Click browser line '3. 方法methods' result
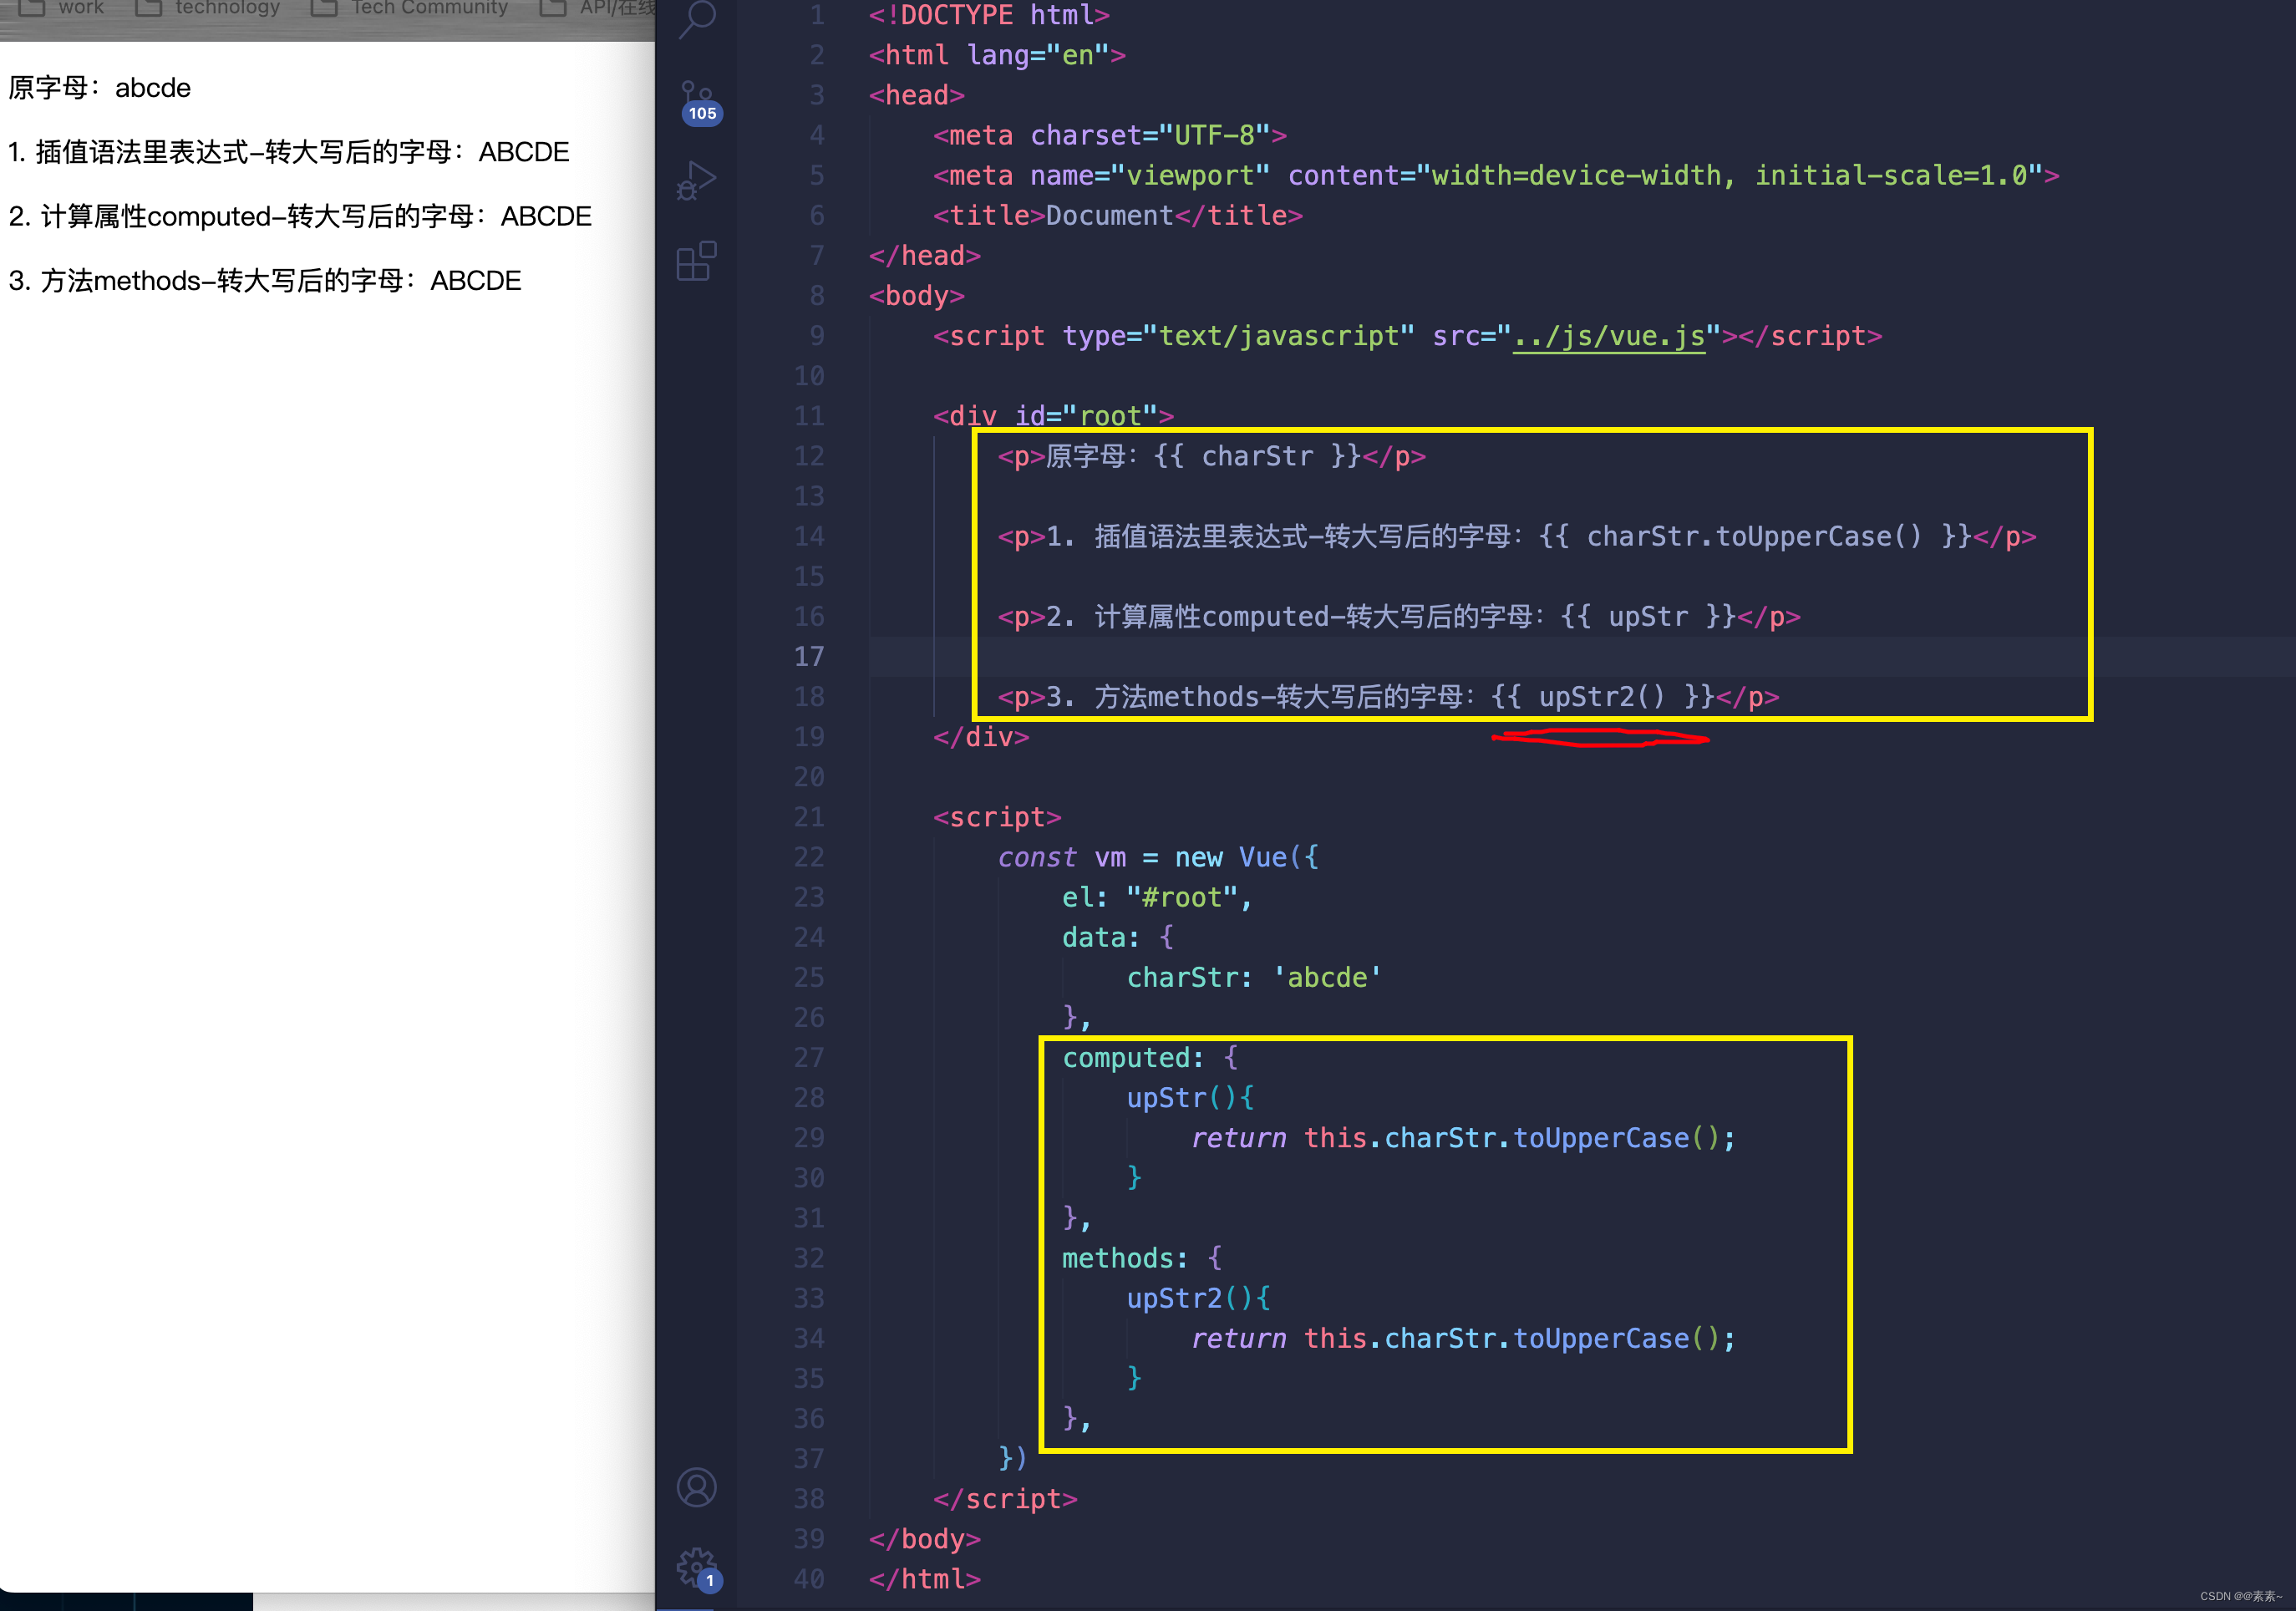The height and width of the screenshot is (1611, 2296). coord(265,280)
